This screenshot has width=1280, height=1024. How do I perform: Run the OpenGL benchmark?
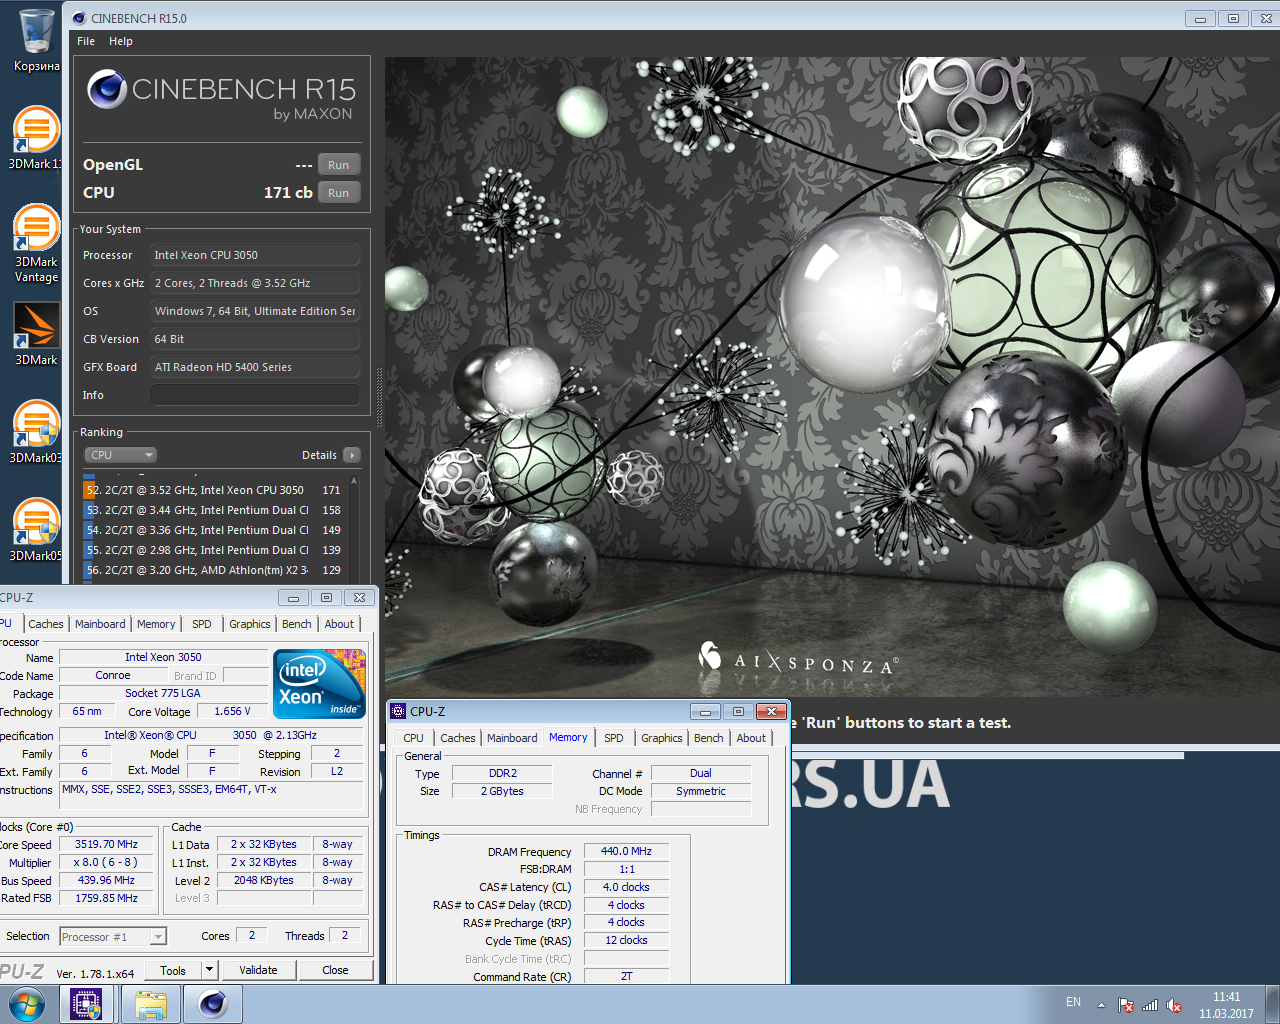[339, 165]
